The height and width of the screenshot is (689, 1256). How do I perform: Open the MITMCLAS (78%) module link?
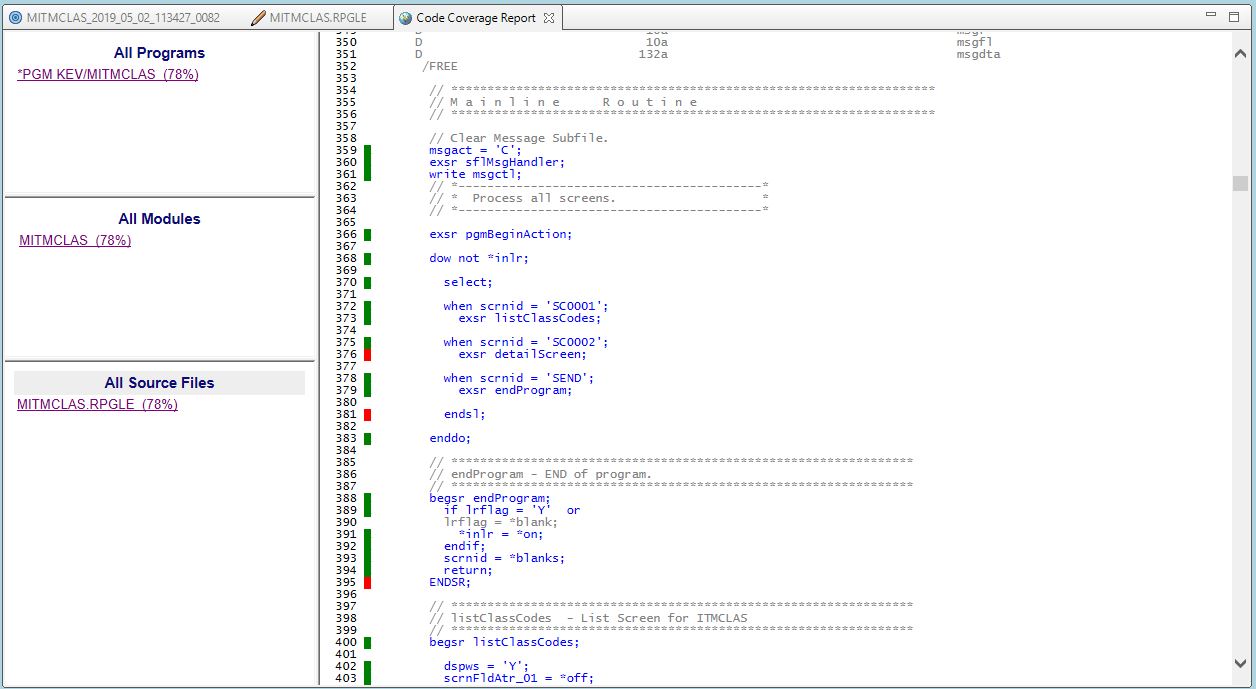(x=75, y=241)
